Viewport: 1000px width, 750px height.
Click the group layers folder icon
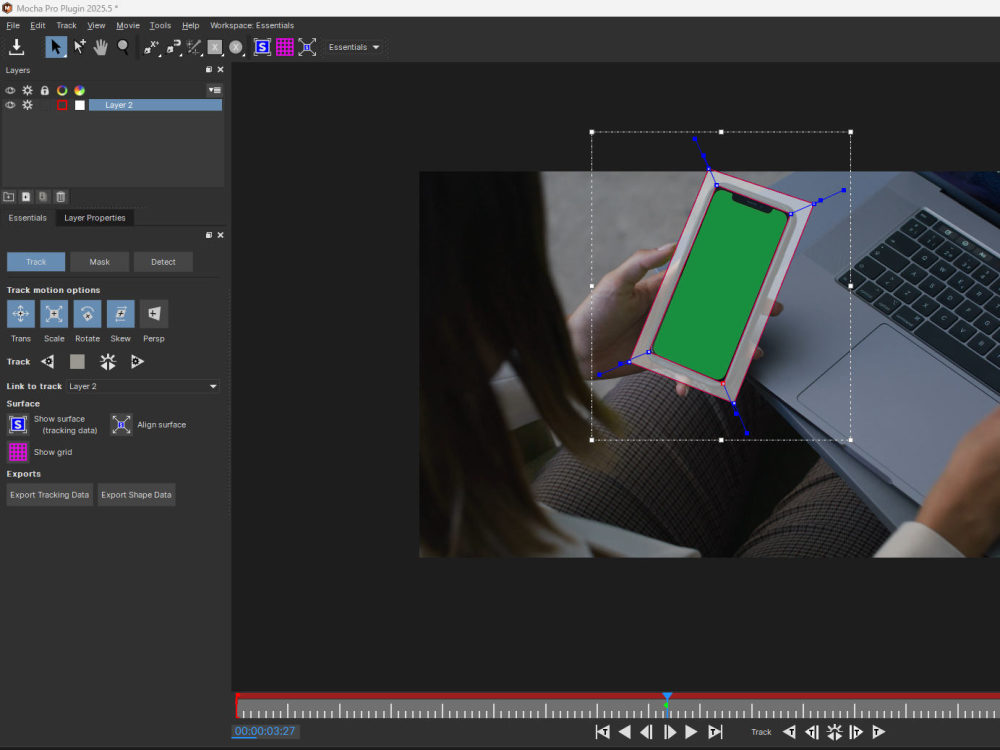(9, 197)
